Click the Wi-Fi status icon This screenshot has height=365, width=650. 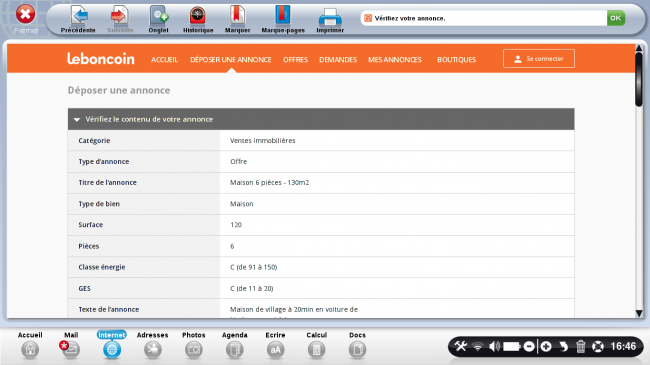tap(478, 346)
